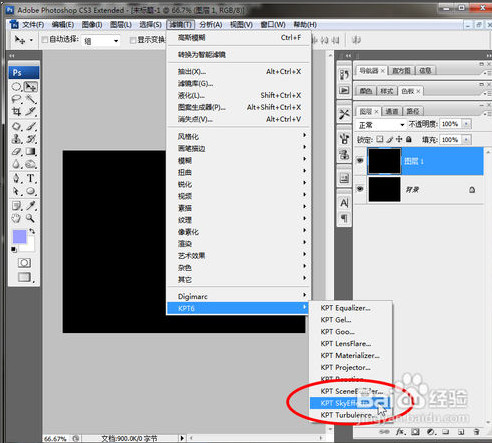Switch to the 直方图 tab
The height and width of the screenshot is (443, 492).
[x=401, y=70]
